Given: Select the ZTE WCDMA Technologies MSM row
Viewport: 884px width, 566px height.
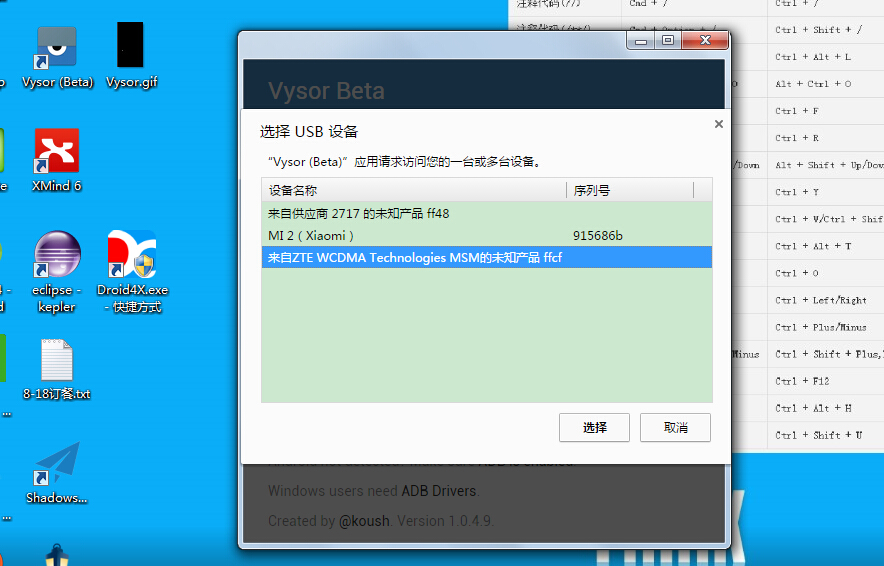Looking at the screenshot, I should coord(415,258).
